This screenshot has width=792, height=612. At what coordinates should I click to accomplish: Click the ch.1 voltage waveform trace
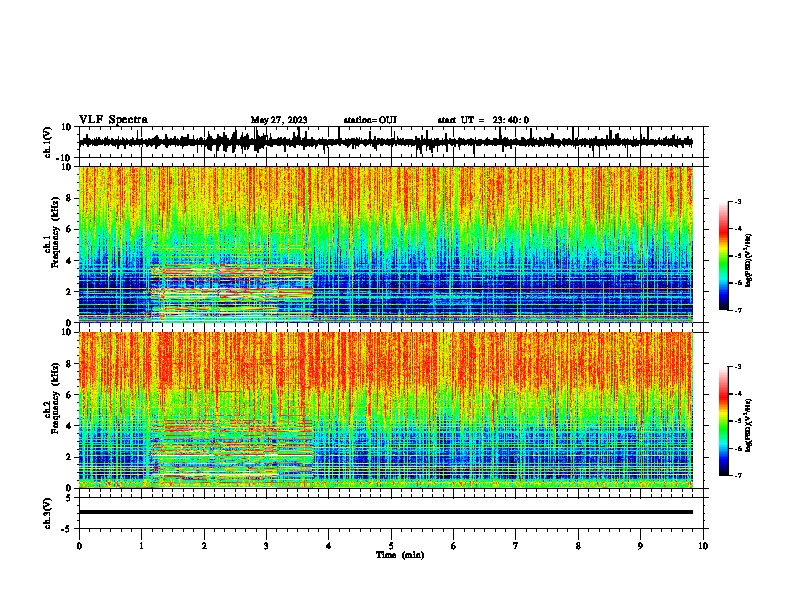click(x=386, y=142)
